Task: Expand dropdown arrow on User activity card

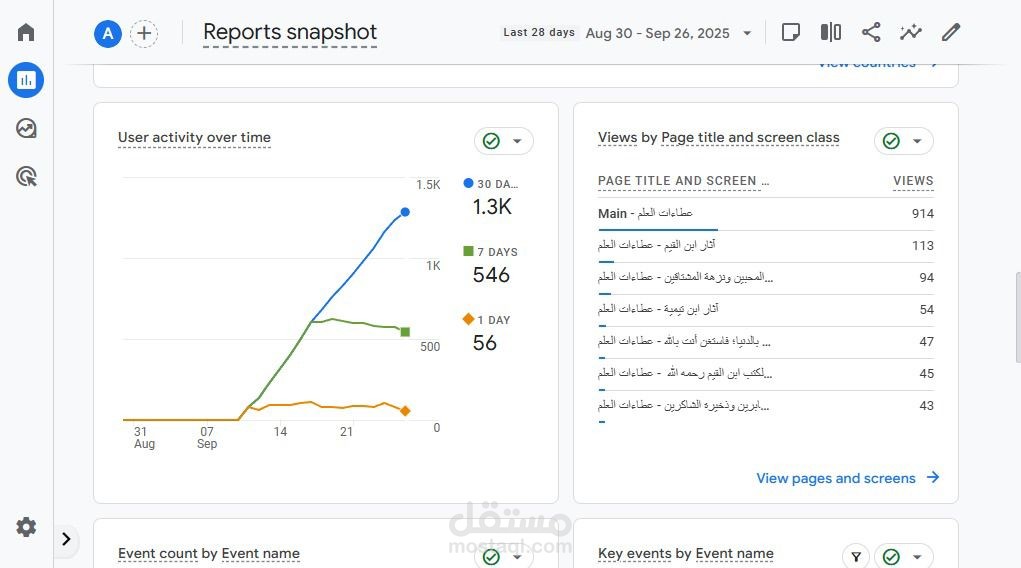Action: [x=517, y=141]
